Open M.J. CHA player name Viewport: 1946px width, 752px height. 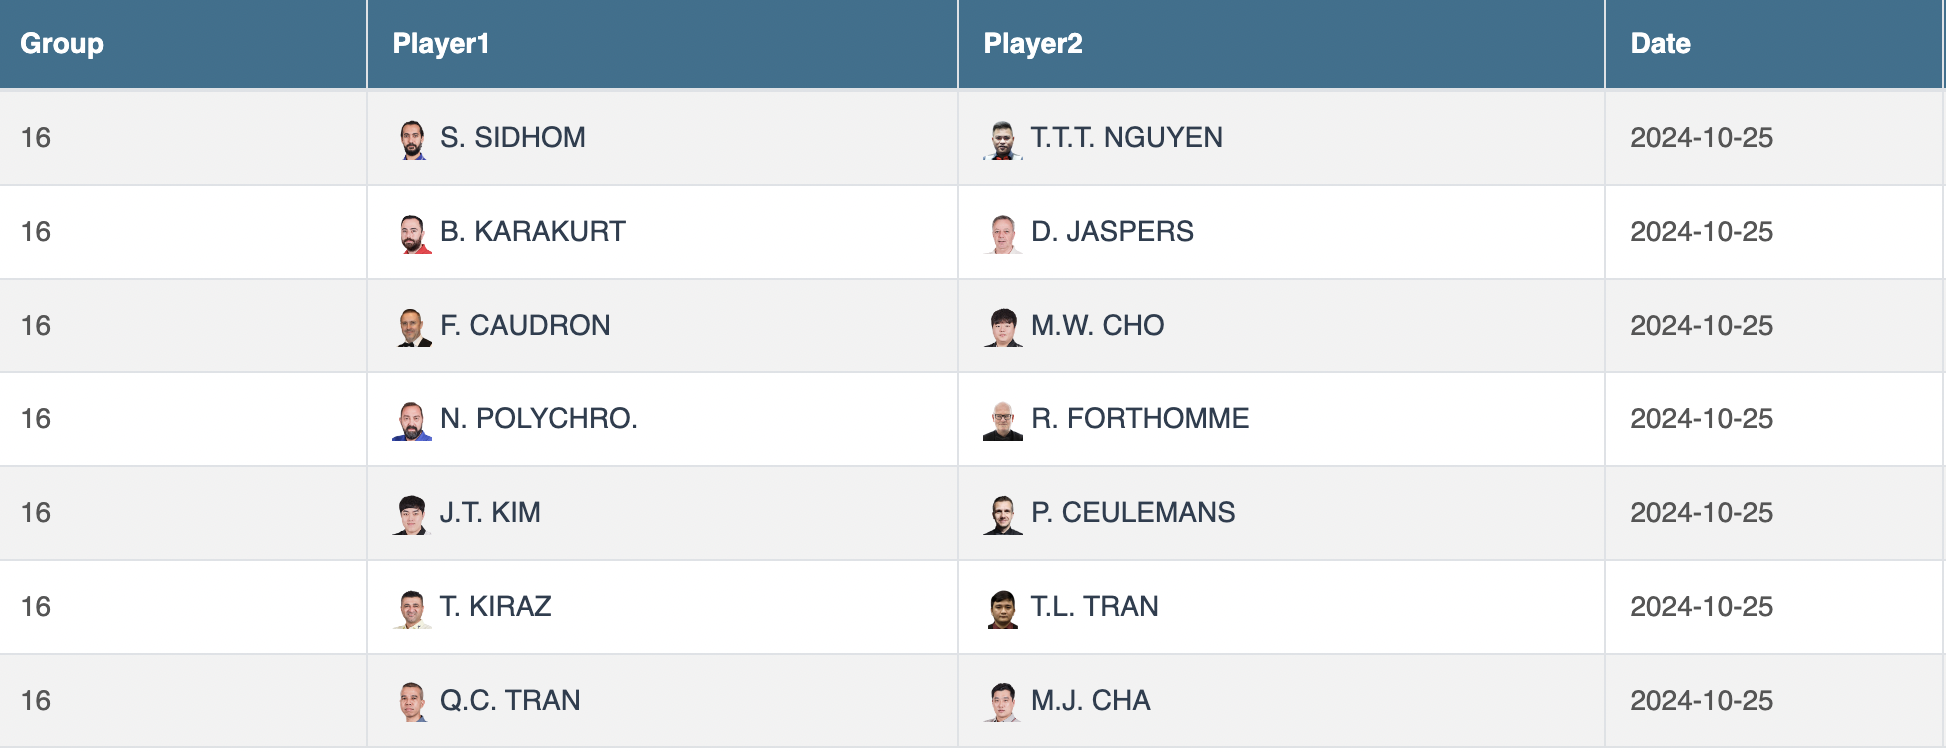(1091, 700)
